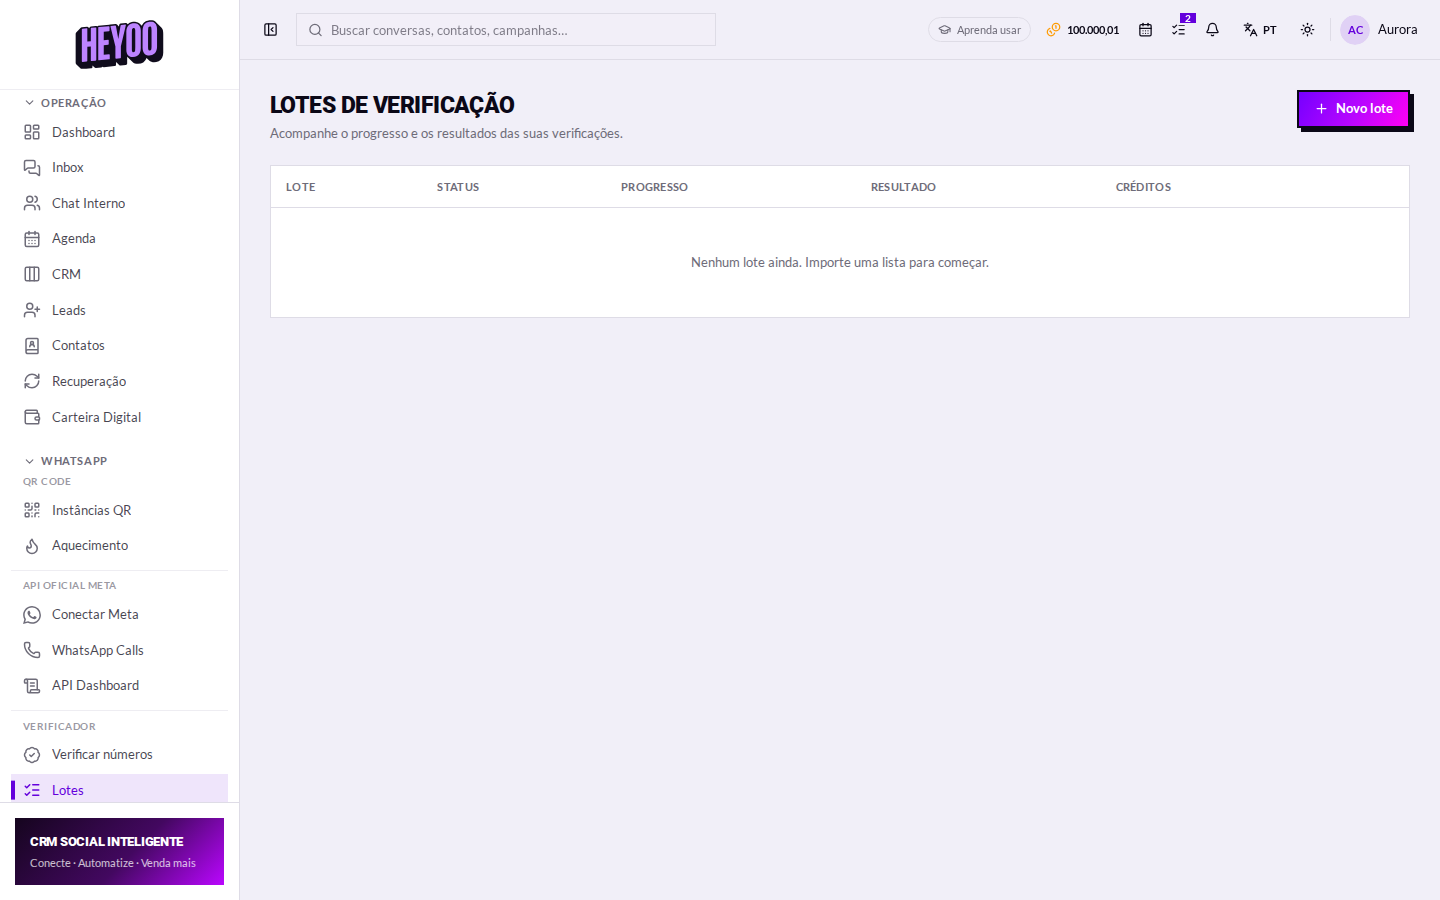Create a Novo lote

point(1353,108)
